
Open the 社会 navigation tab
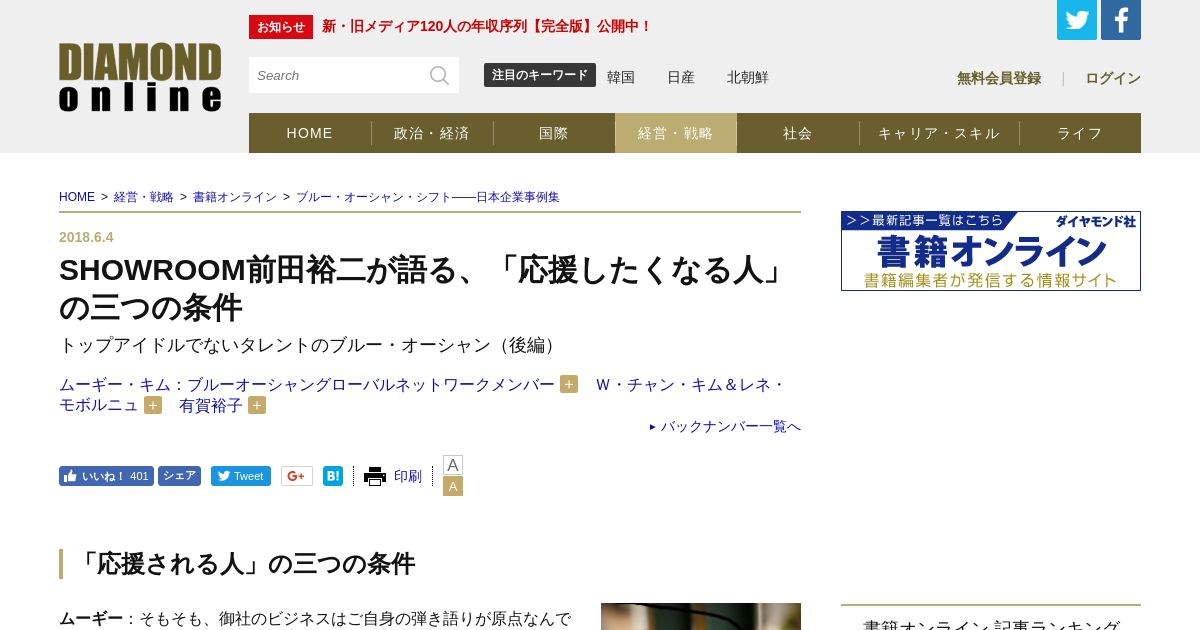point(798,133)
